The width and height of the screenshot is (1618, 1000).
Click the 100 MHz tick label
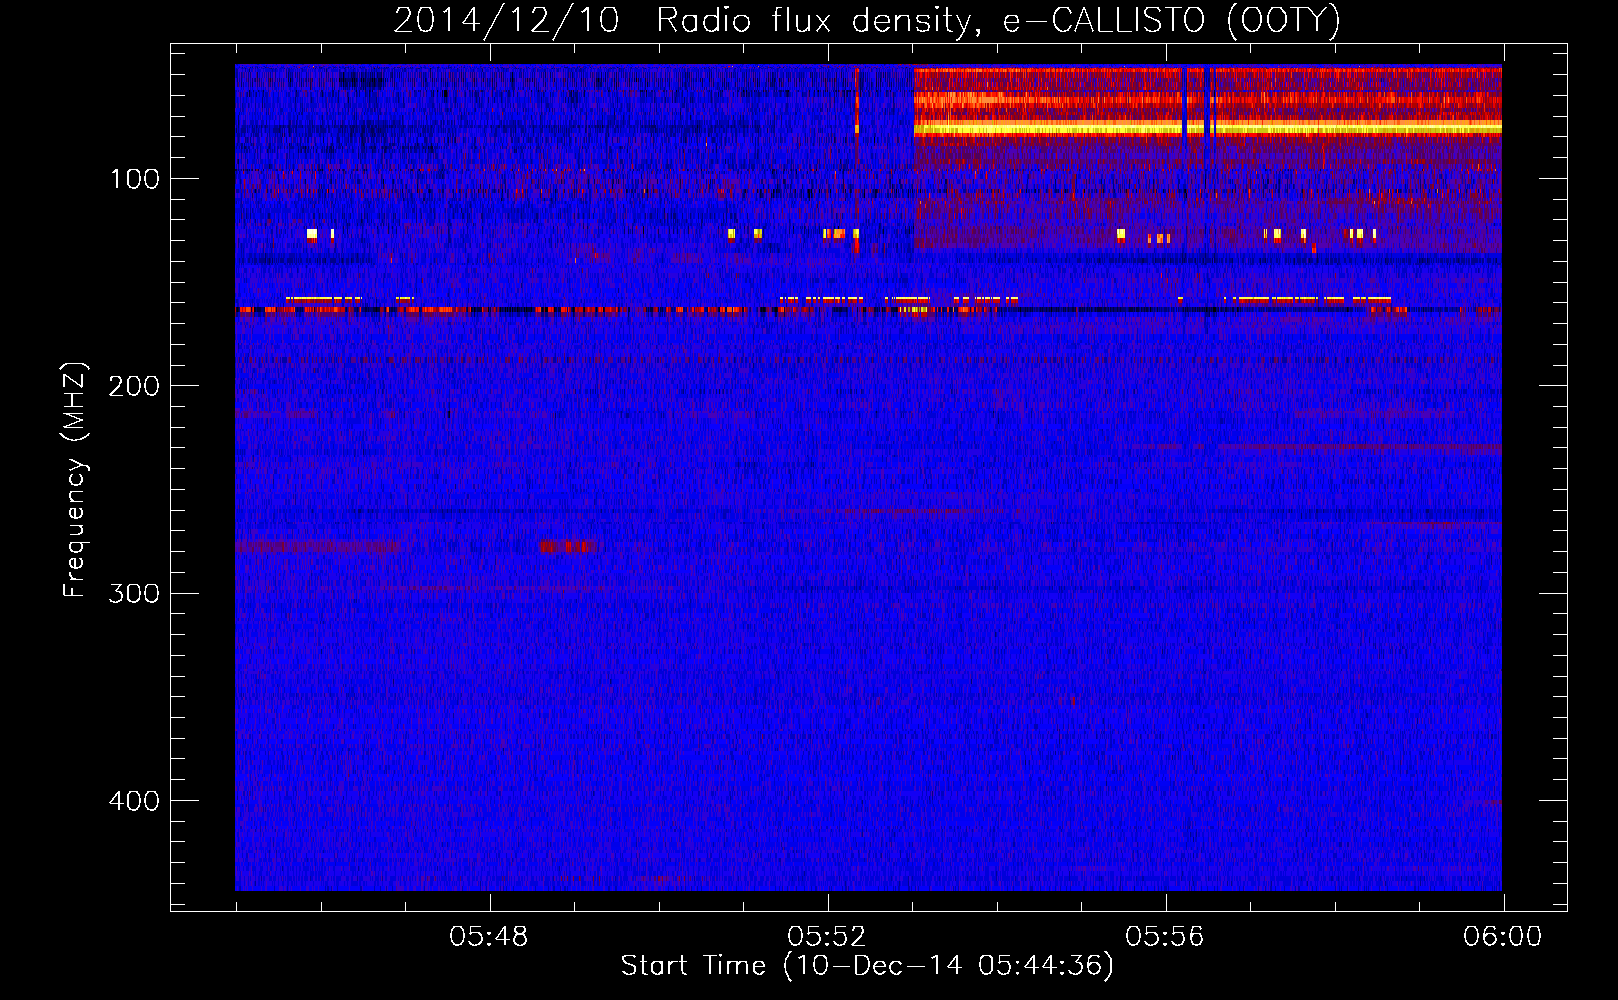click(135, 179)
